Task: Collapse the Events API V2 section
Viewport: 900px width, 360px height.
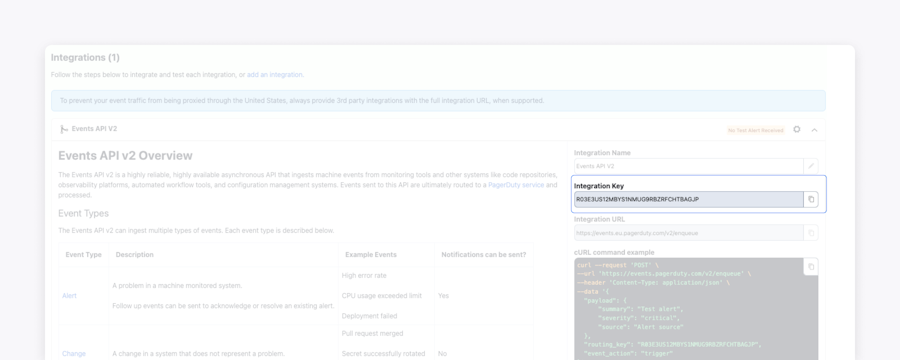Action: pyautogui.click(x=814, y=130)
